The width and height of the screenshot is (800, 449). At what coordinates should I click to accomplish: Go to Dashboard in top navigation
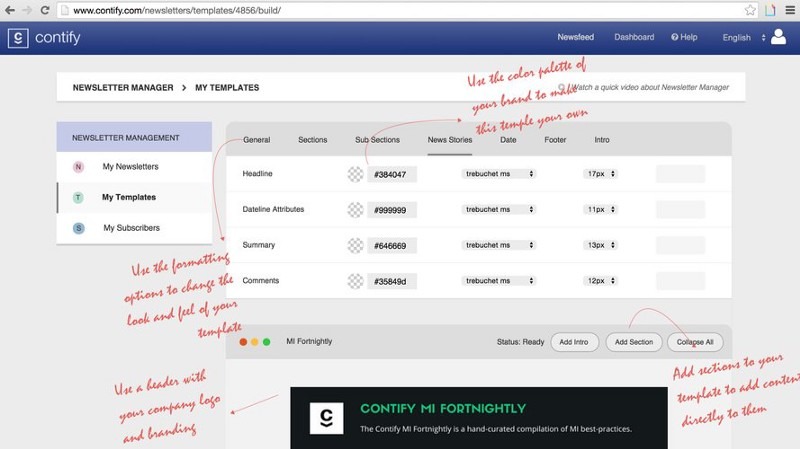click(x=634, y=37)
